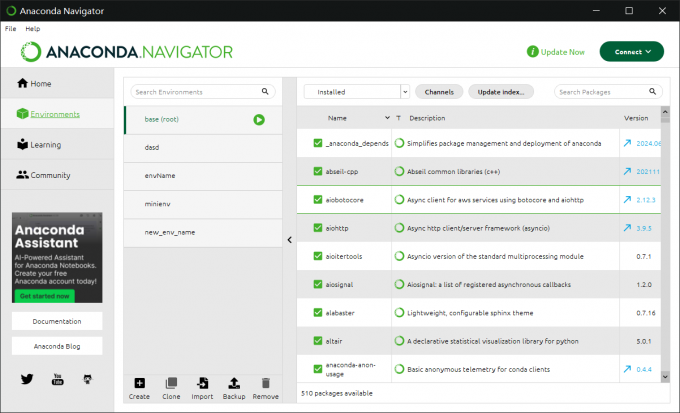Viewport: 680px width, 413px height.
Task: Click the upgrade arrow for _anaconda_depends
Action: [x=627, y=143]
